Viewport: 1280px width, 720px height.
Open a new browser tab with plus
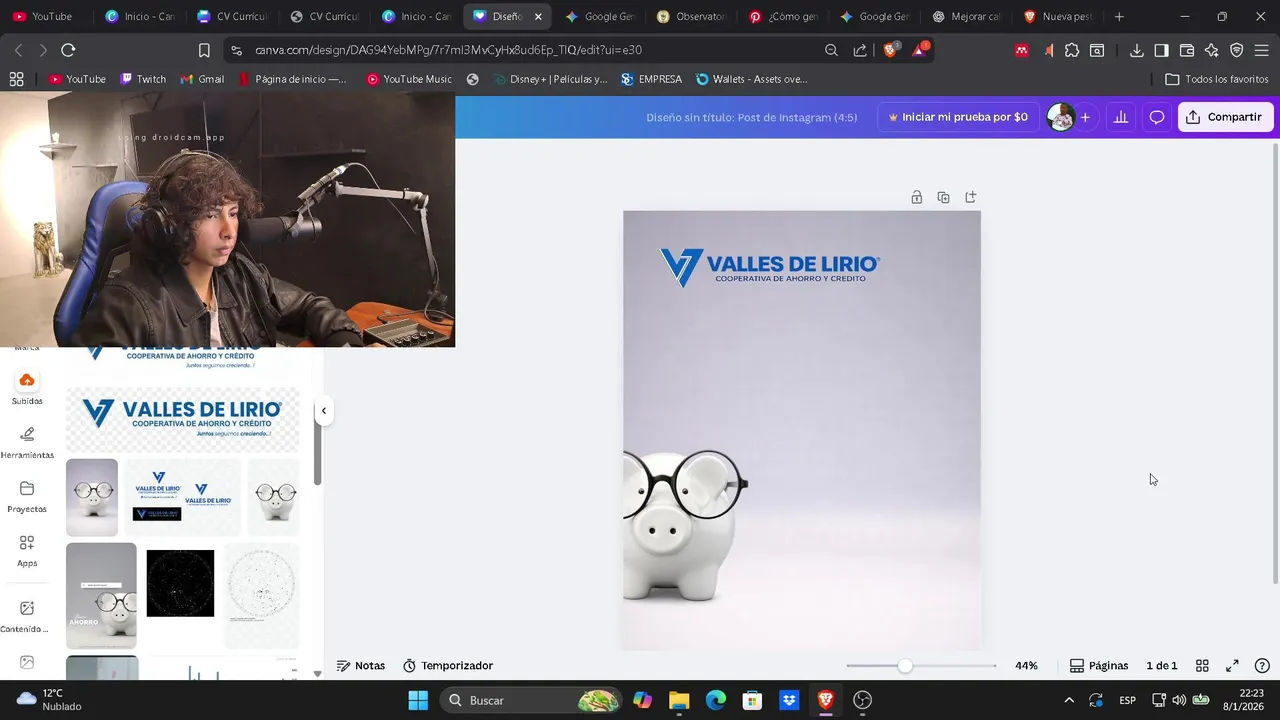point(1119,16)
